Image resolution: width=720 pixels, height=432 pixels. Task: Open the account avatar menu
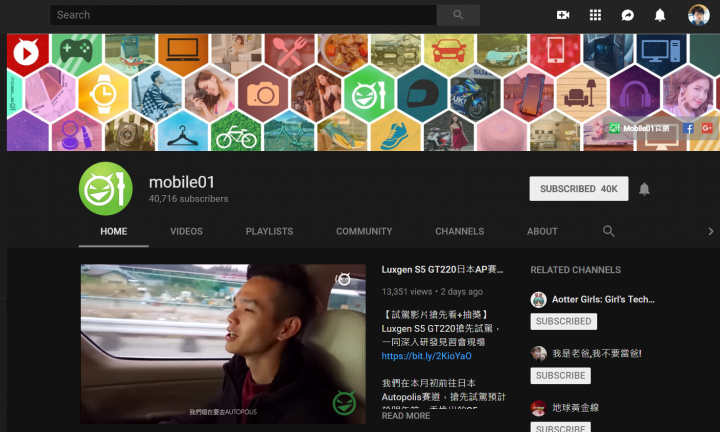(x=698, y=15)
